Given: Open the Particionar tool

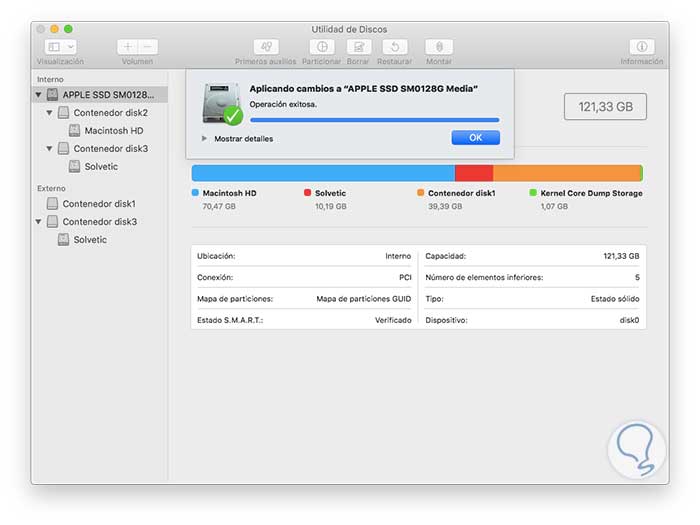Looking at the screenshot, I should pos(322,47).
